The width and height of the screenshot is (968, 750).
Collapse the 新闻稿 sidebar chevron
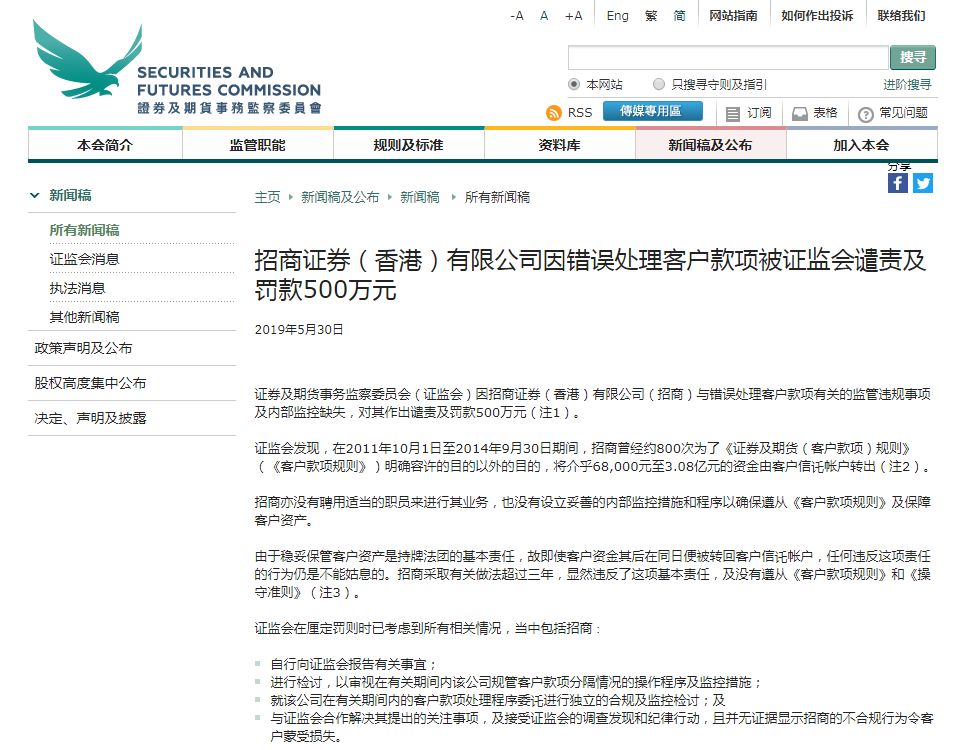point(35,196)
